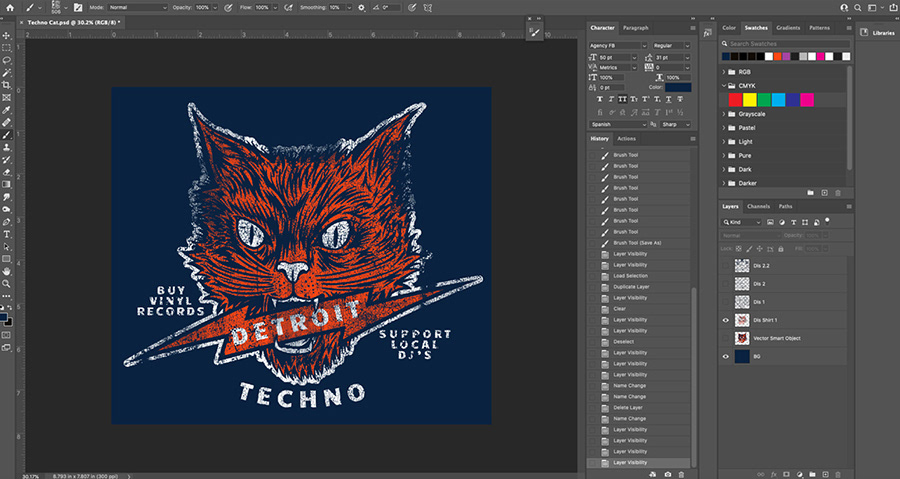Select the Rectangular Marquee tool
The width and height of the screenshot is (900, 479).
(x=6, y=48)
